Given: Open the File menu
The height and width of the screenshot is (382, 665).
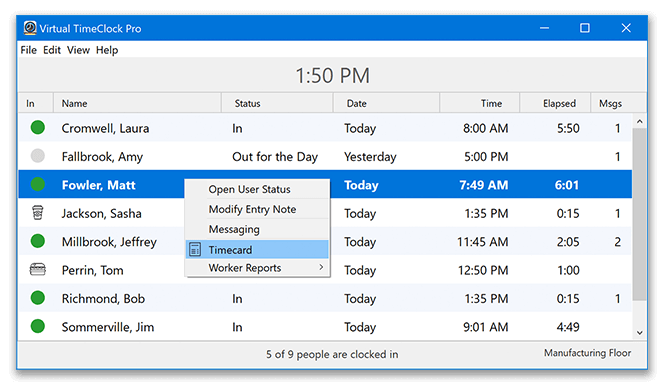Looking at the screenshot, I should click(28, 50).
